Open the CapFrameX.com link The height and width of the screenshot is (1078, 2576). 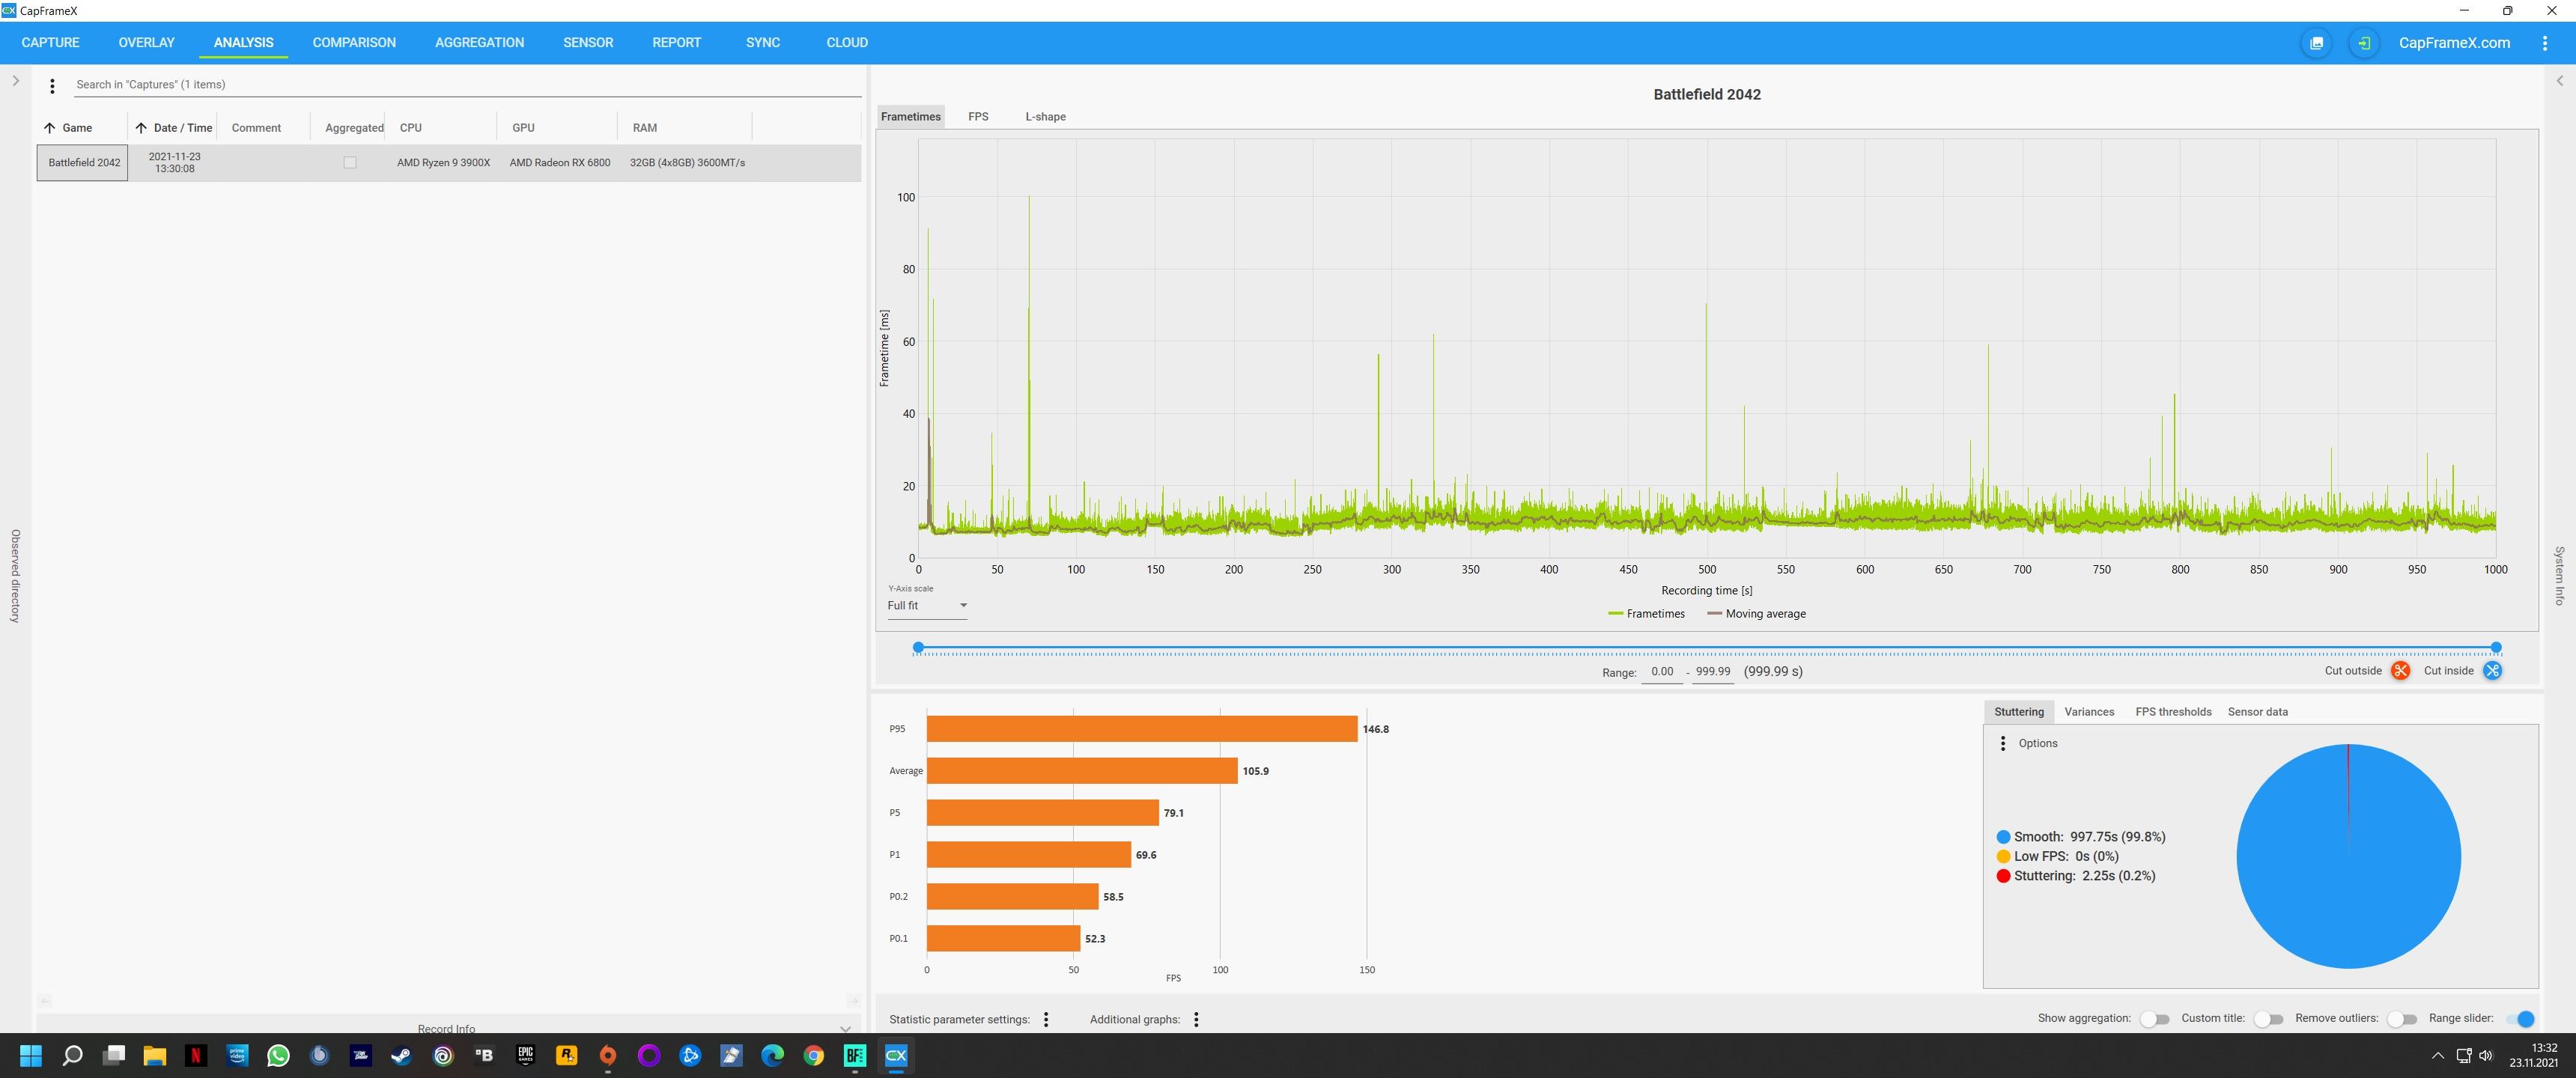pos(2453,43)
